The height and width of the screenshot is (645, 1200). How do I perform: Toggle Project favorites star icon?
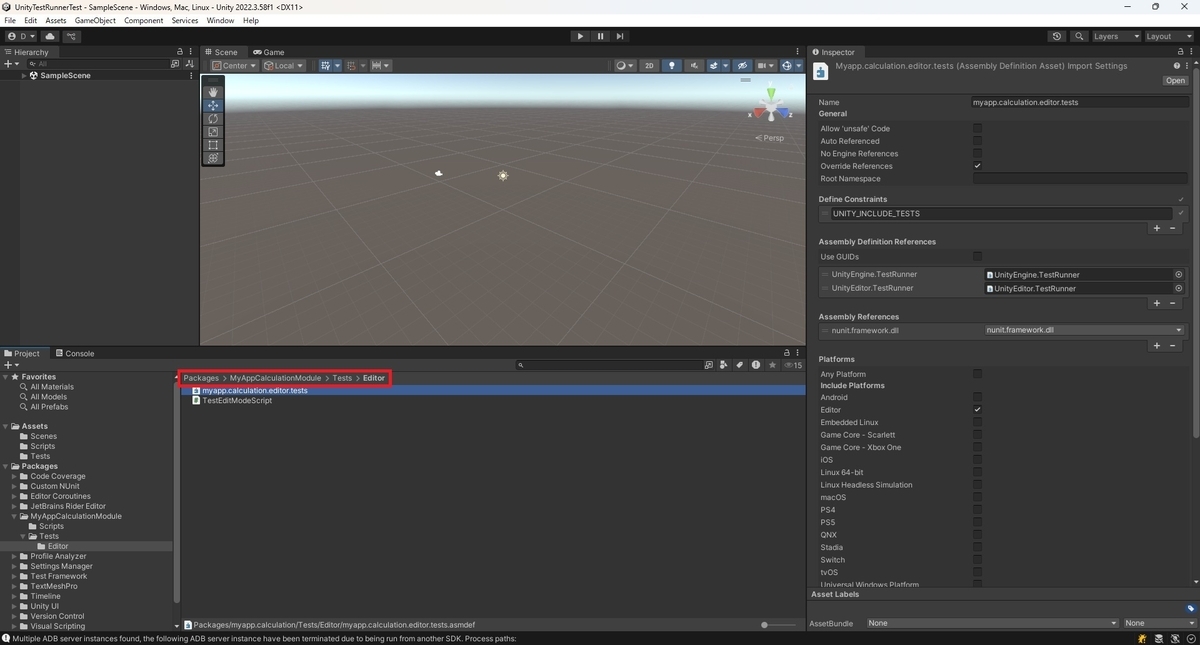[772, 365]
